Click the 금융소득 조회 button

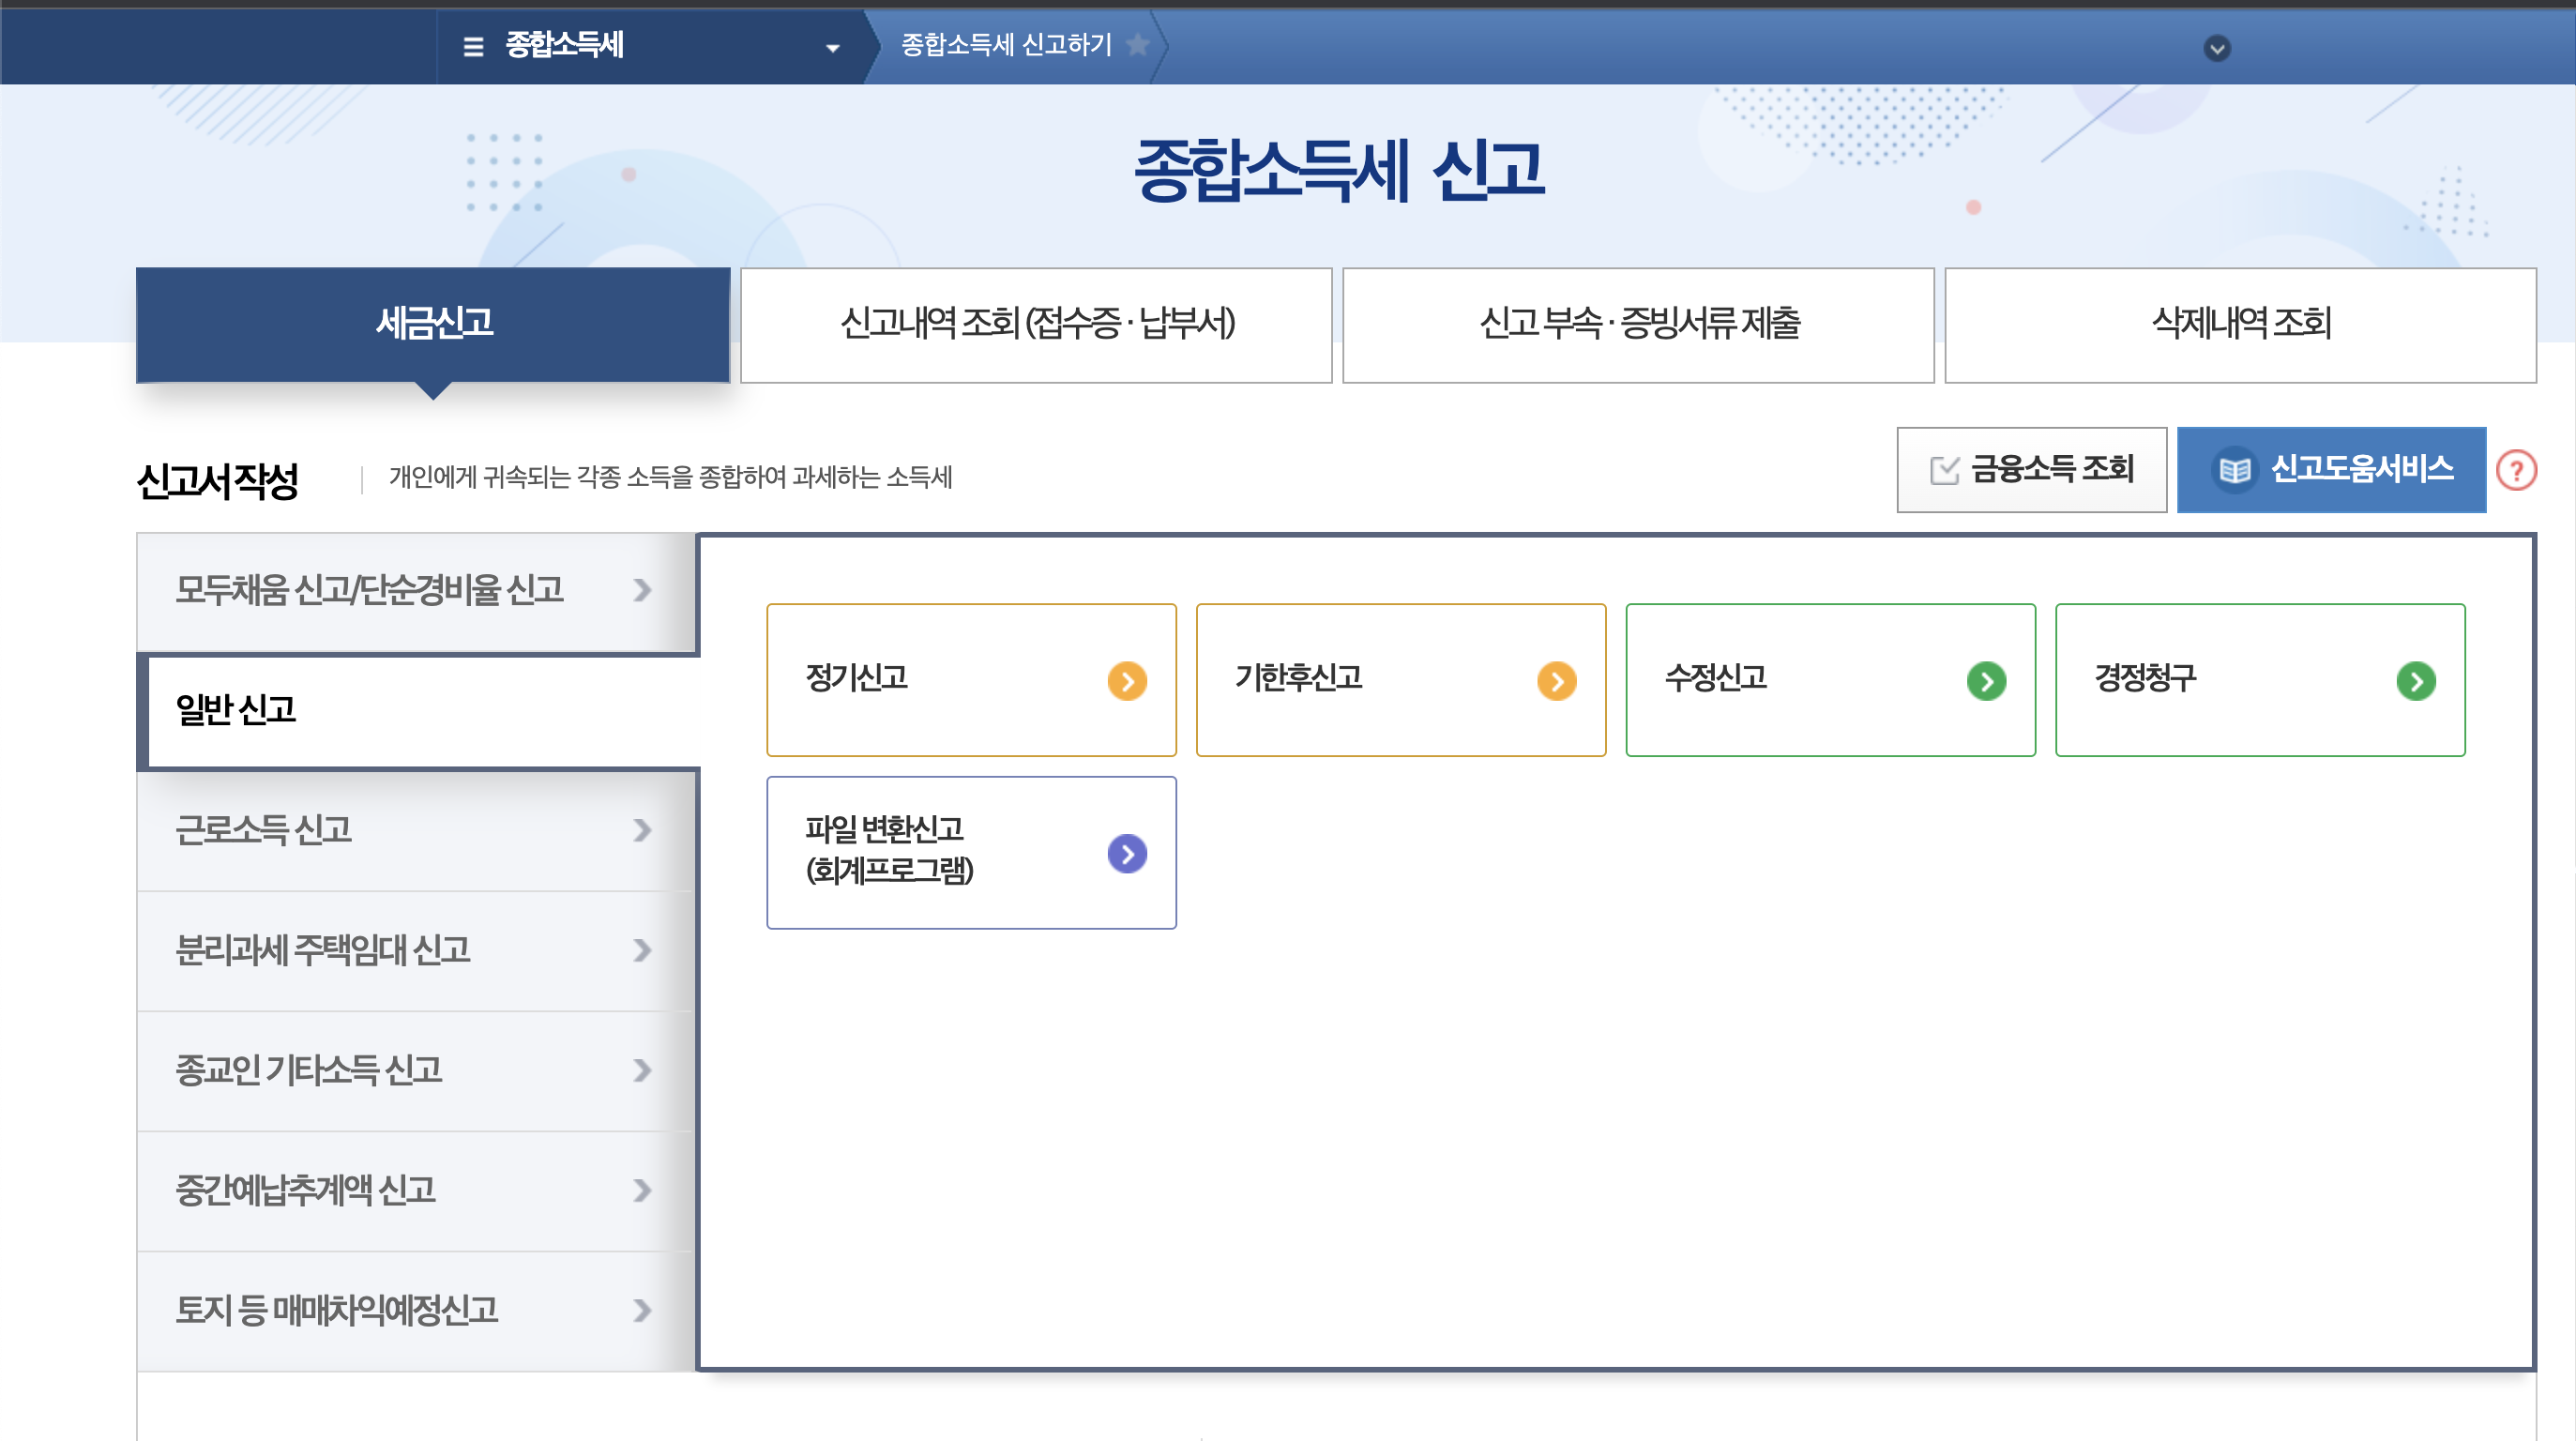pos(2031,470)
